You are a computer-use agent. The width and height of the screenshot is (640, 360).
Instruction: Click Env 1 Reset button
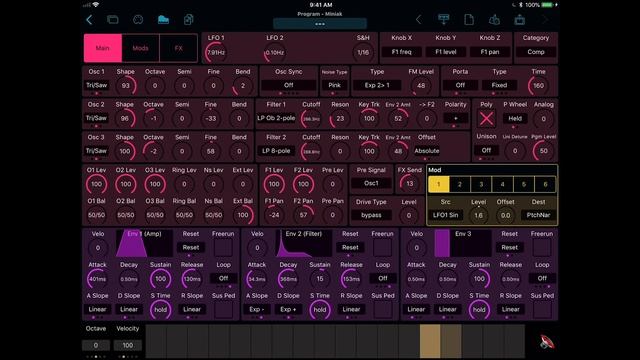(191, 247)
